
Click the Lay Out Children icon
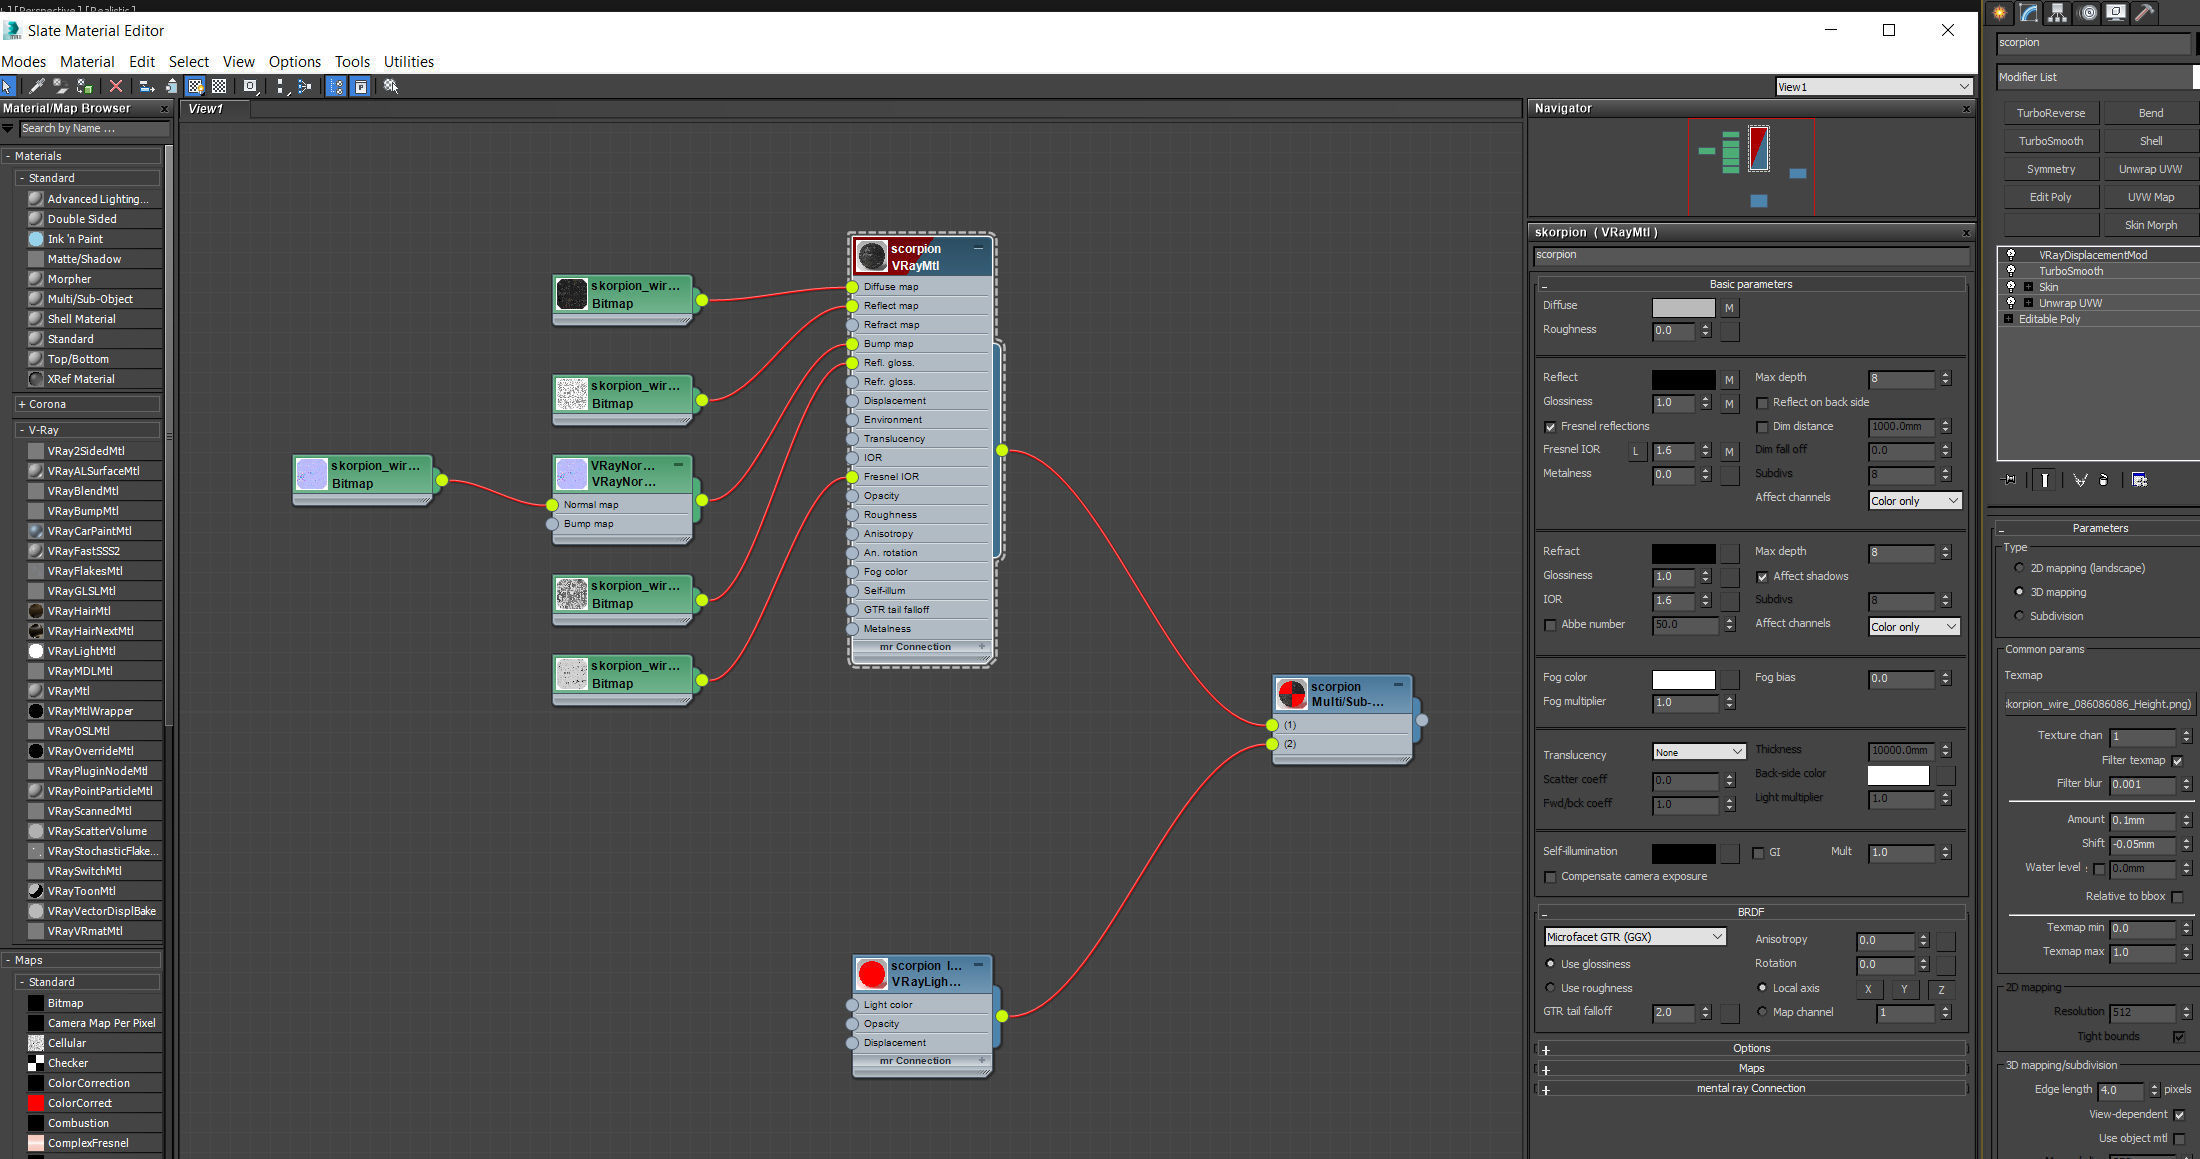[x=304, y=87]
